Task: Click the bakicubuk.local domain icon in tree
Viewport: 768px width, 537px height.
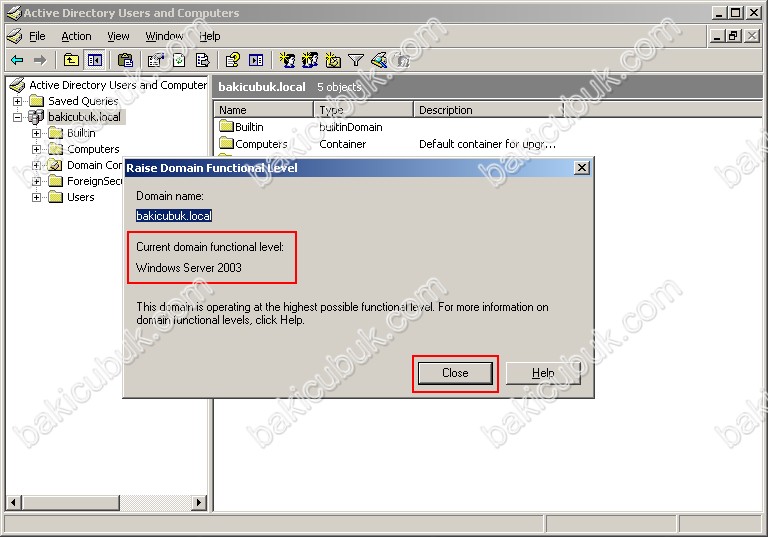Action: click(x=36, y=117)
